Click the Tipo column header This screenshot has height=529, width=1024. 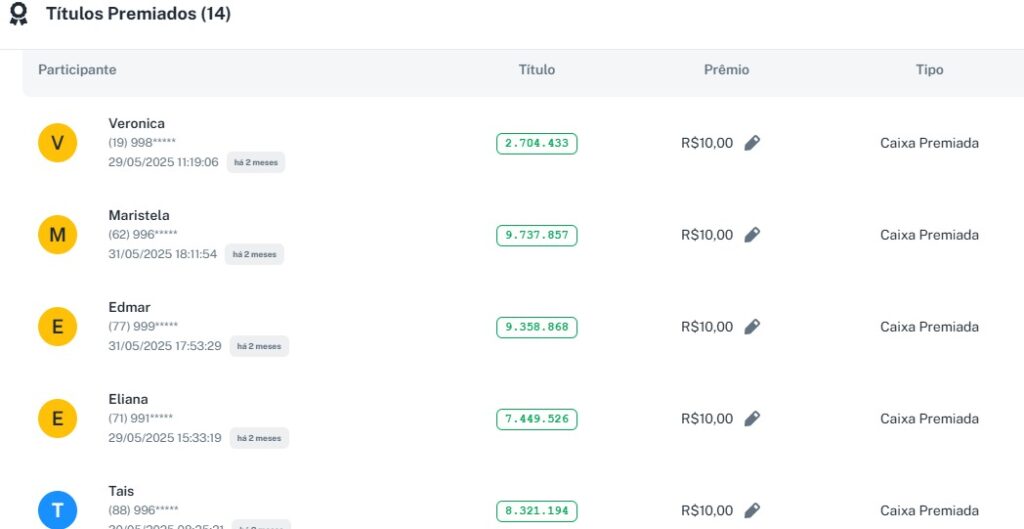pyautogui.click(x=929, y=70)
